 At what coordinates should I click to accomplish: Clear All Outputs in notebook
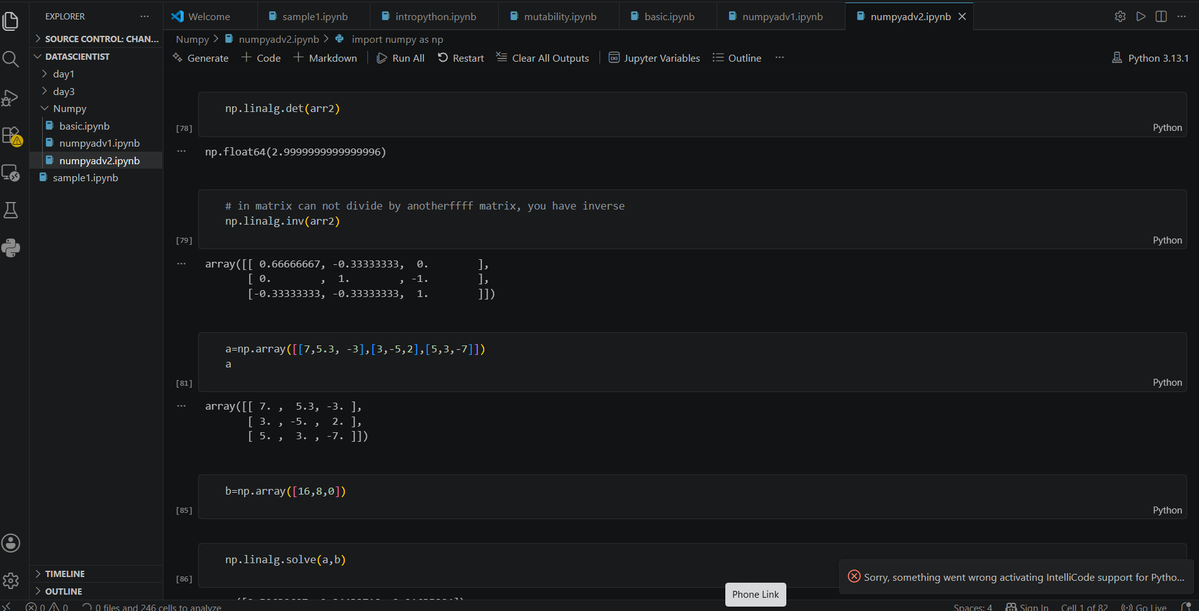[x=542, y=58]
